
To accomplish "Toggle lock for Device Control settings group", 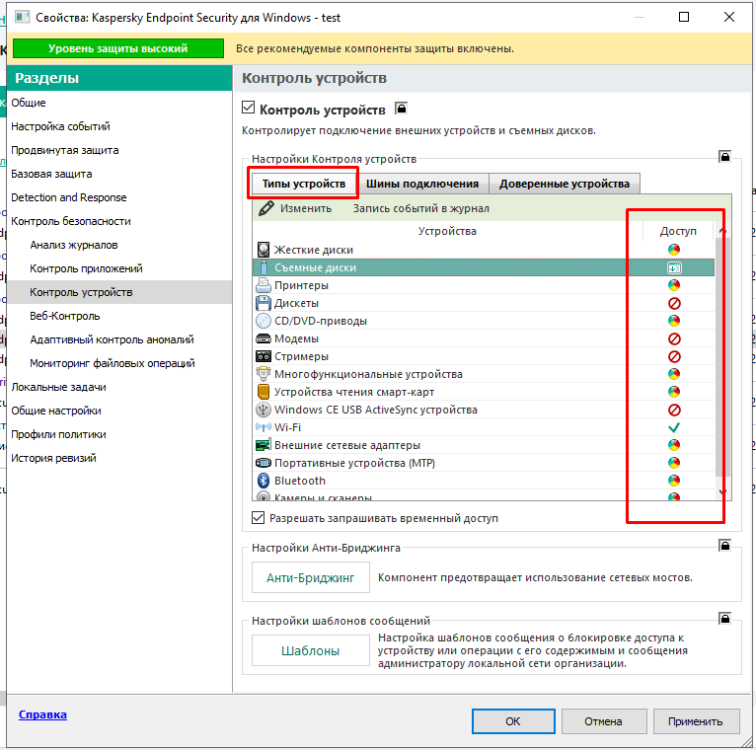I will (725, 156).
